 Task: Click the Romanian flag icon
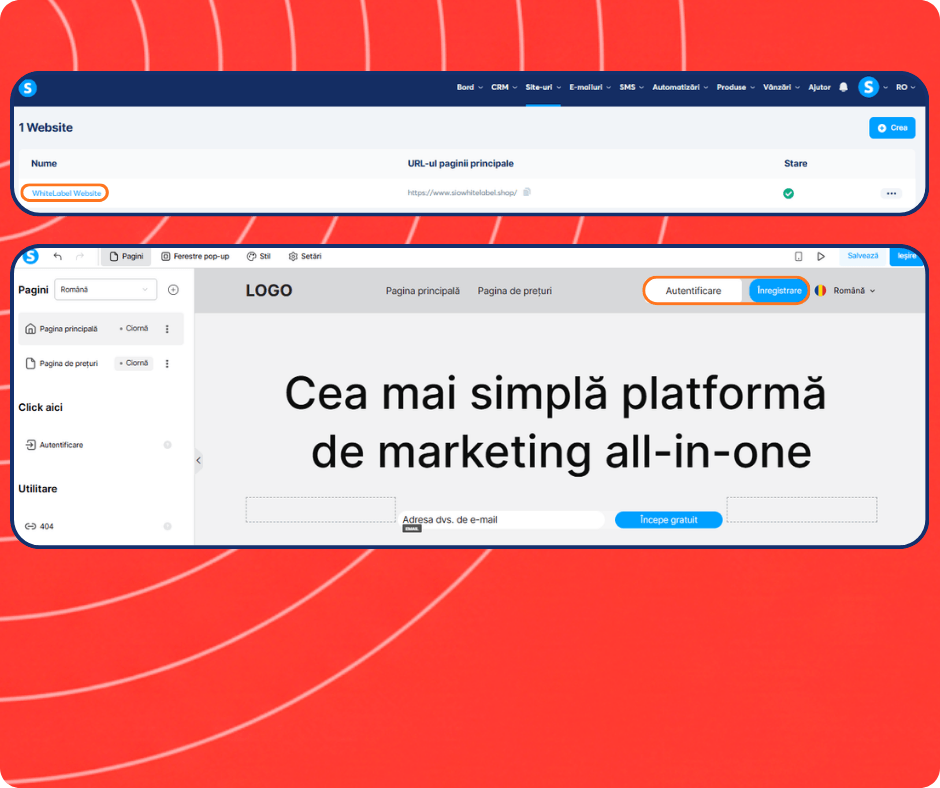click(820, 290)
